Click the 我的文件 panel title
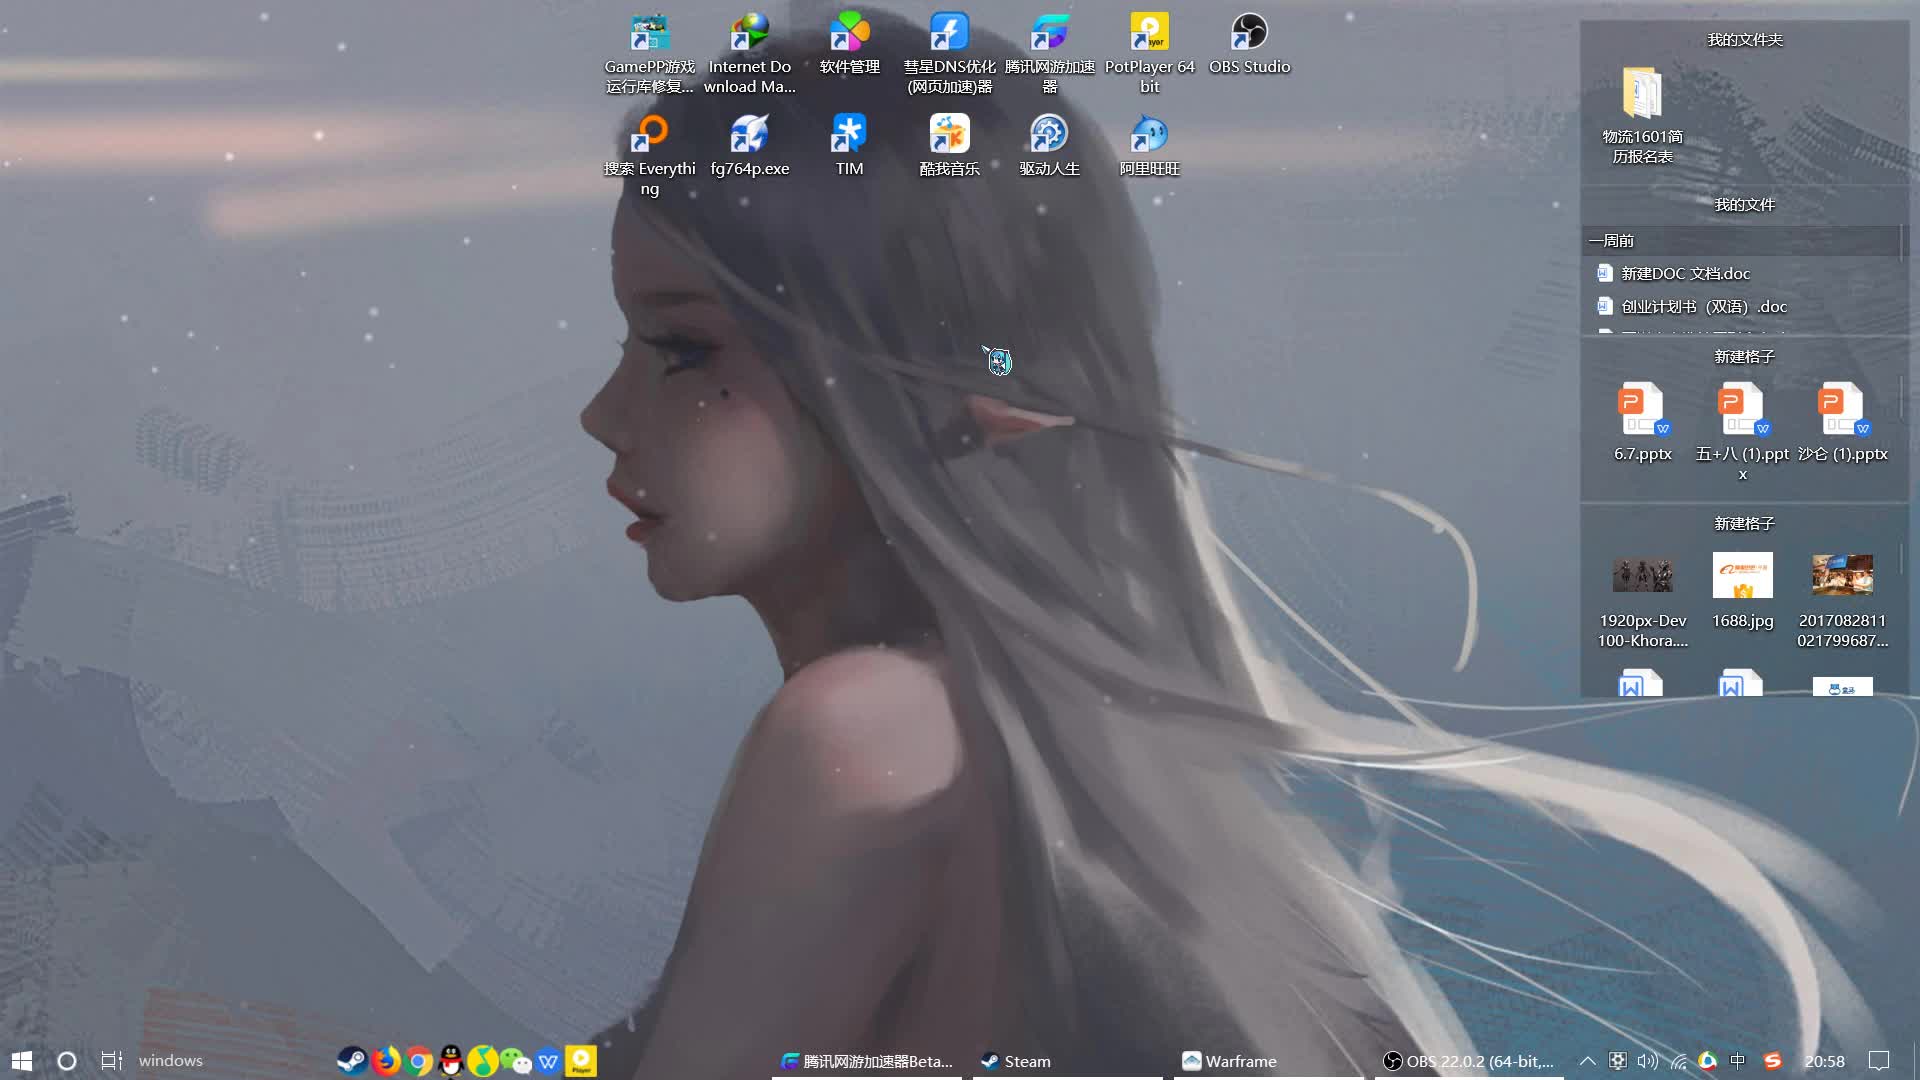This screenshot has height=1080, width=1920. pos(1745,204)
